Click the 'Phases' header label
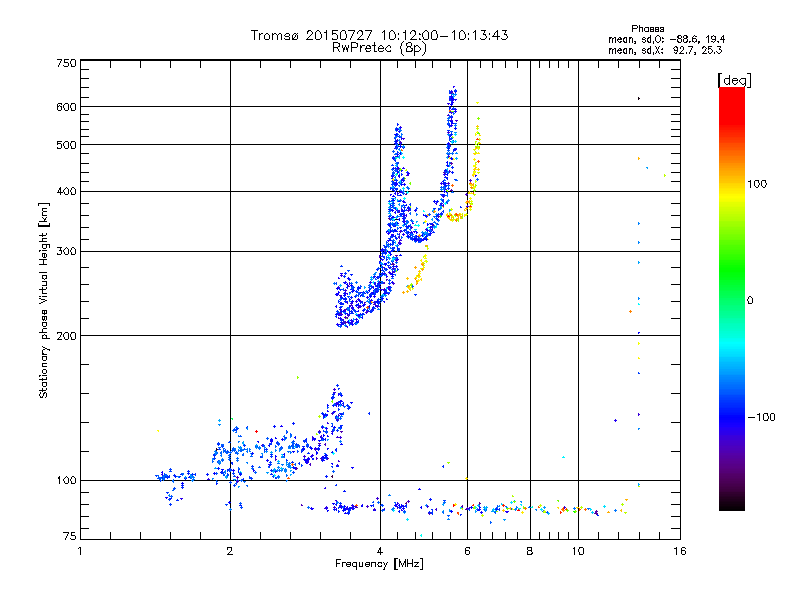 647,29
